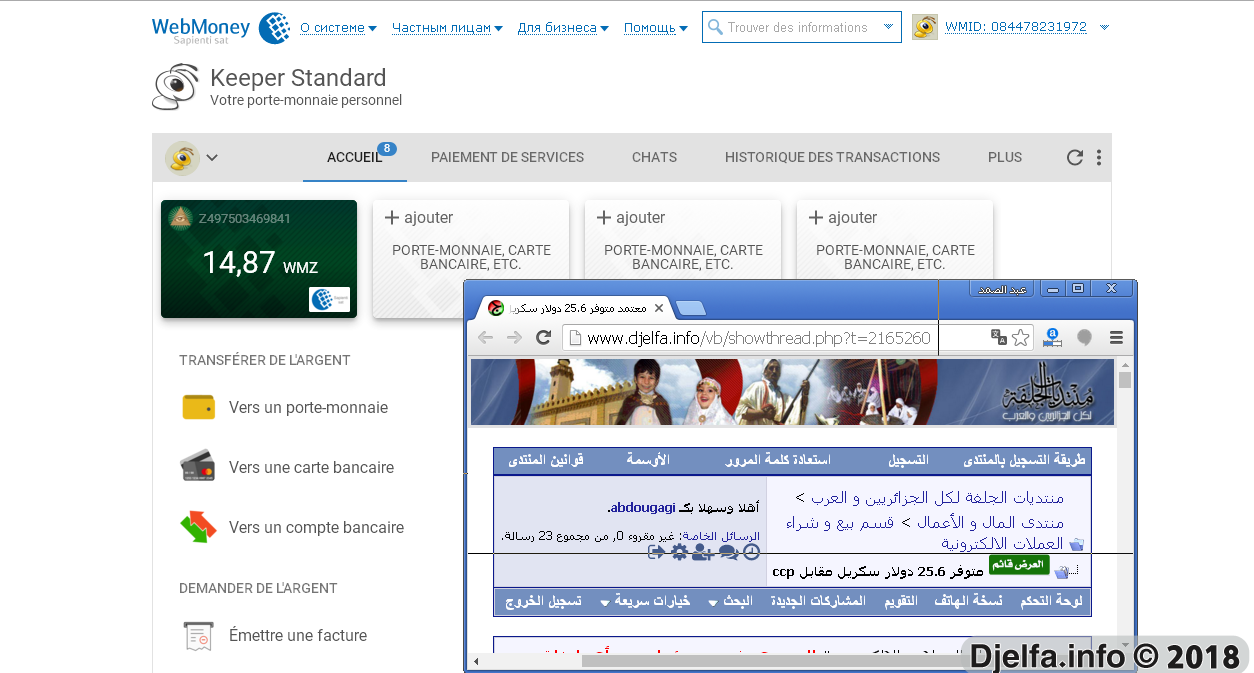This screenshot has width=1254, height=673.
Task: Open the استعادة كلمة المرور link
Action: (x=778, y=460)
